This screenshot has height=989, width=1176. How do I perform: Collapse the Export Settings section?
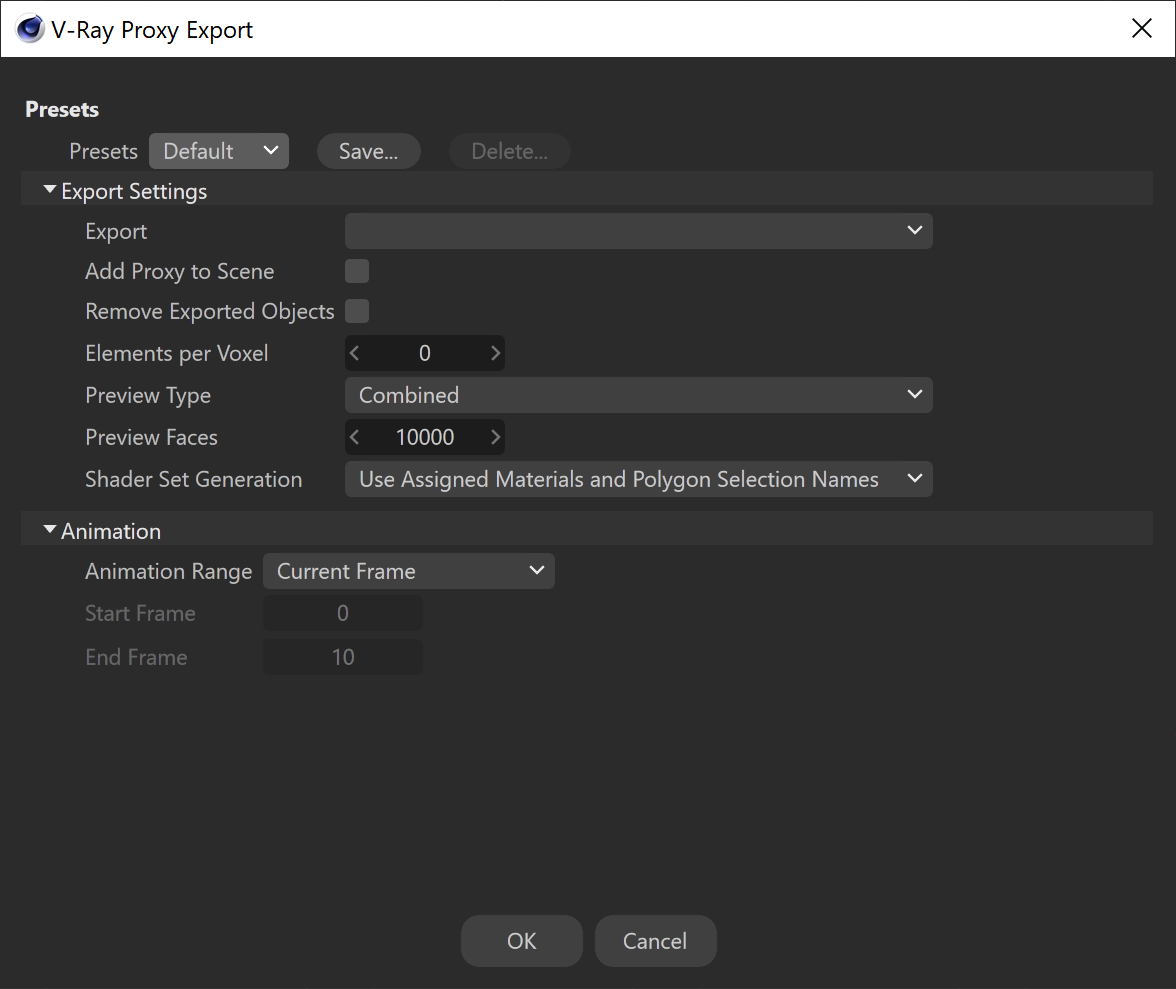point(50,190)
